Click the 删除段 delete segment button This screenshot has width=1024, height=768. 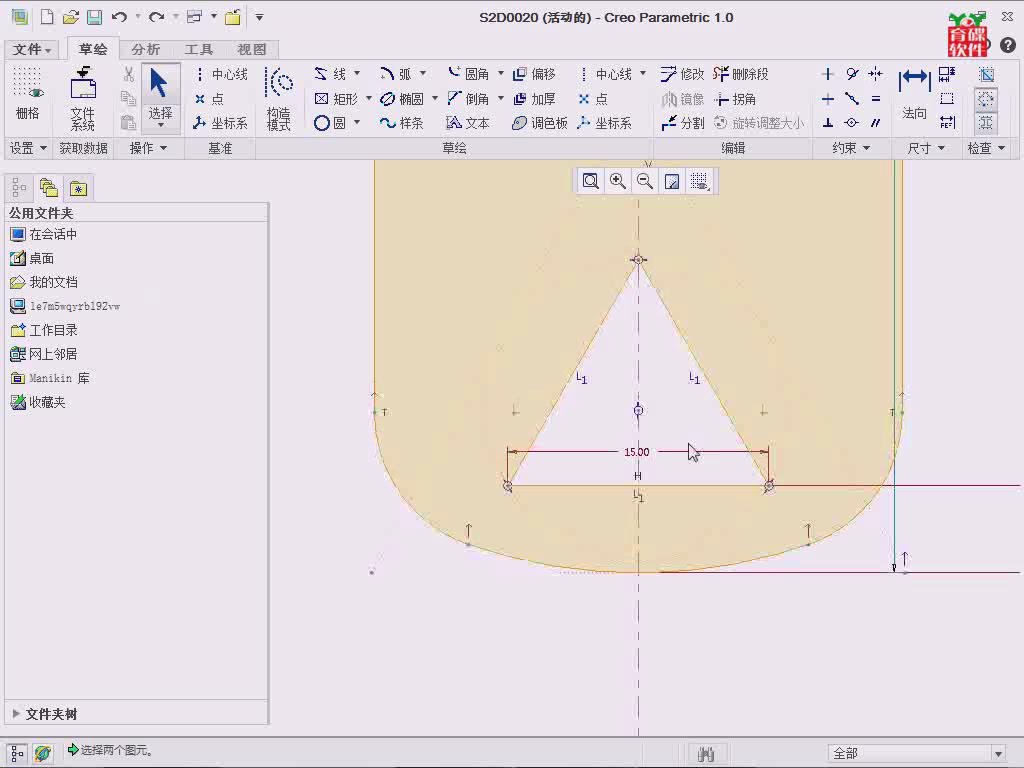point(741,74)
